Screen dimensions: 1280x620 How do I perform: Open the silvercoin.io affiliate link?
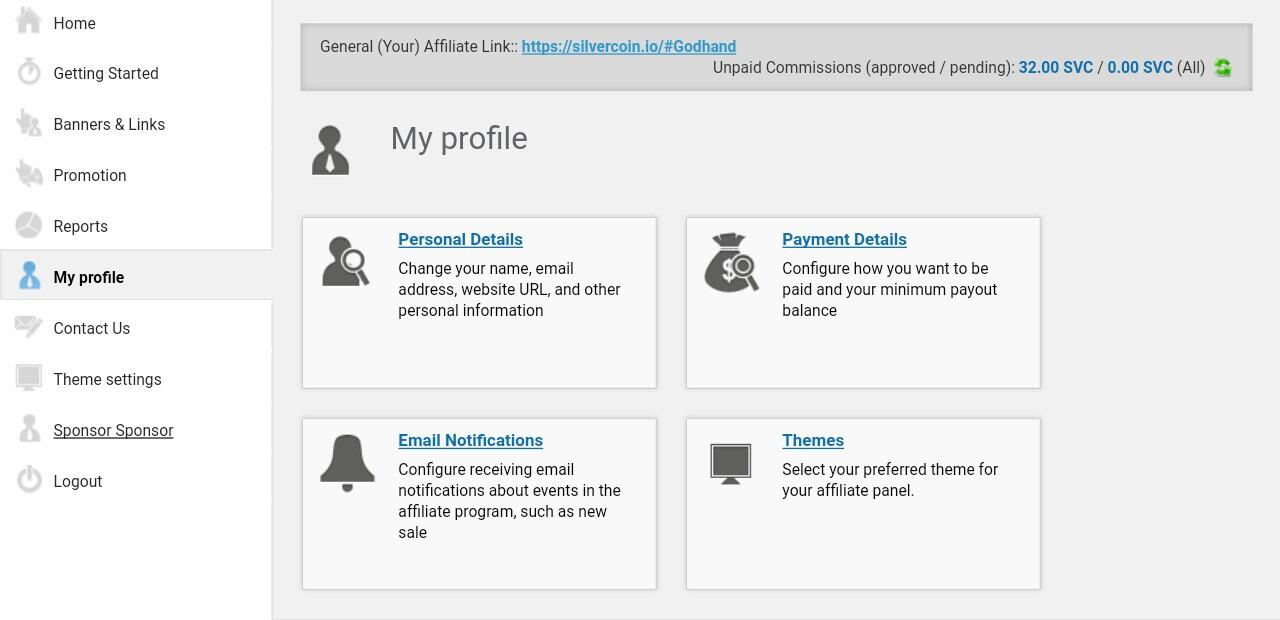pyautogui.click(x=628, y=46)
